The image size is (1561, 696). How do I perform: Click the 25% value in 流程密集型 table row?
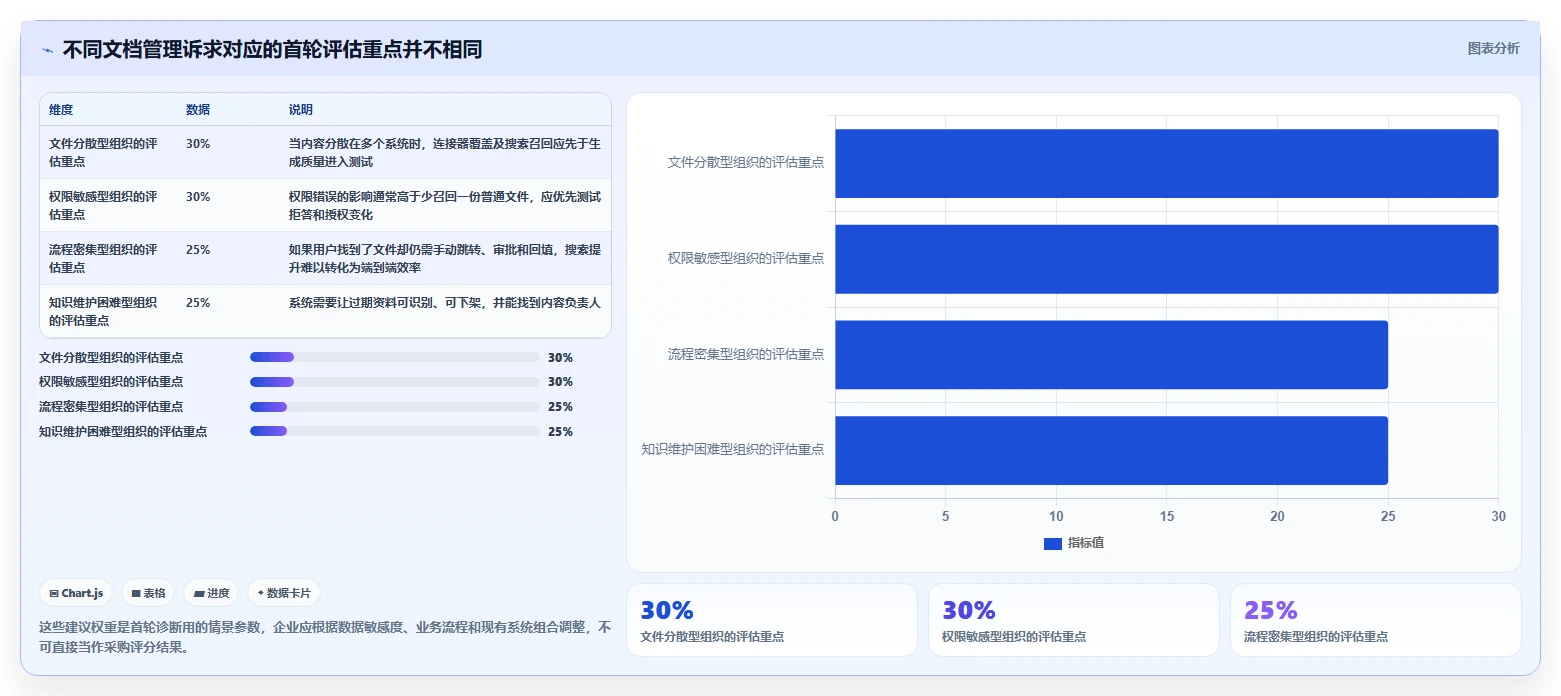pyautogui.click(x=198, y=249)
